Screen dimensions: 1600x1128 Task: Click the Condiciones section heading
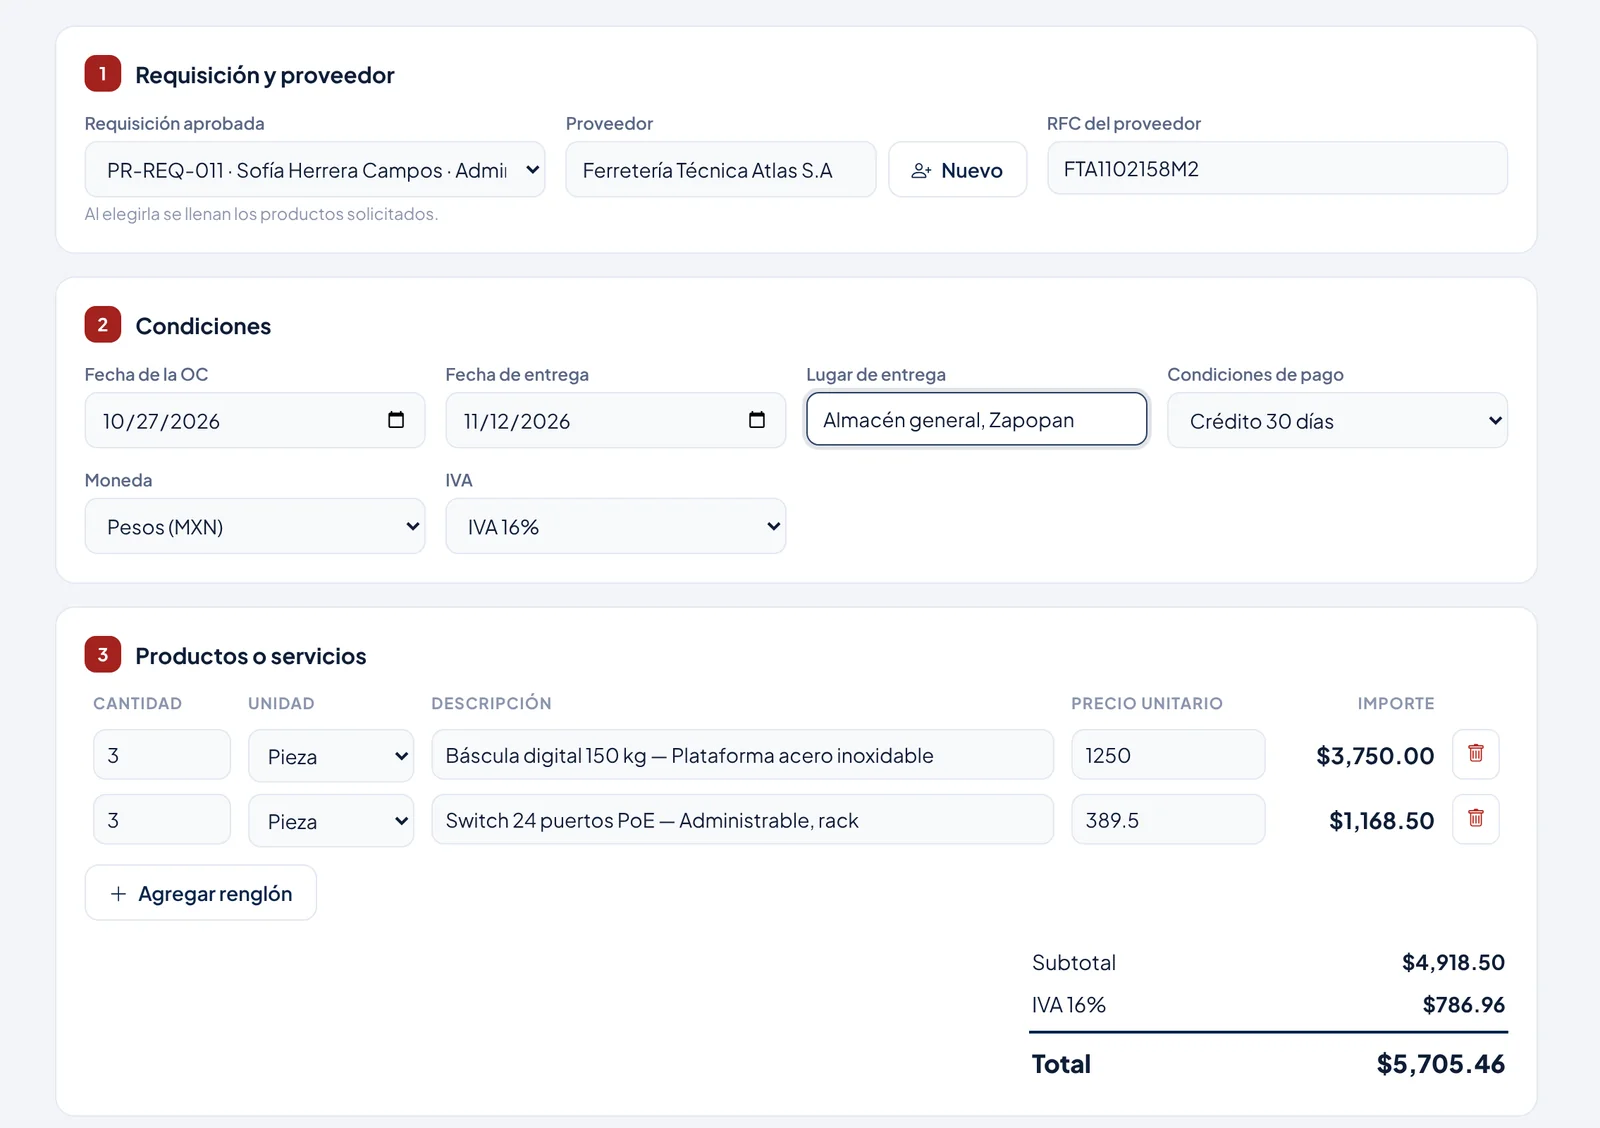[203, 326]
